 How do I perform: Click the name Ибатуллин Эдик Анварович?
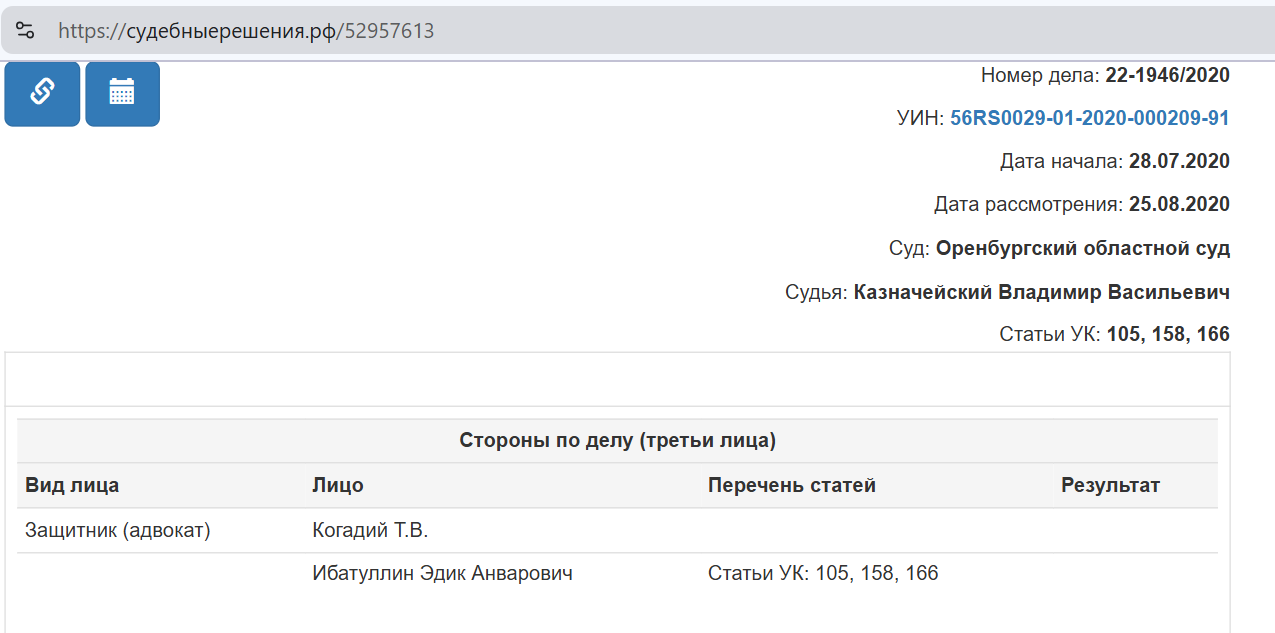[442, 574]
